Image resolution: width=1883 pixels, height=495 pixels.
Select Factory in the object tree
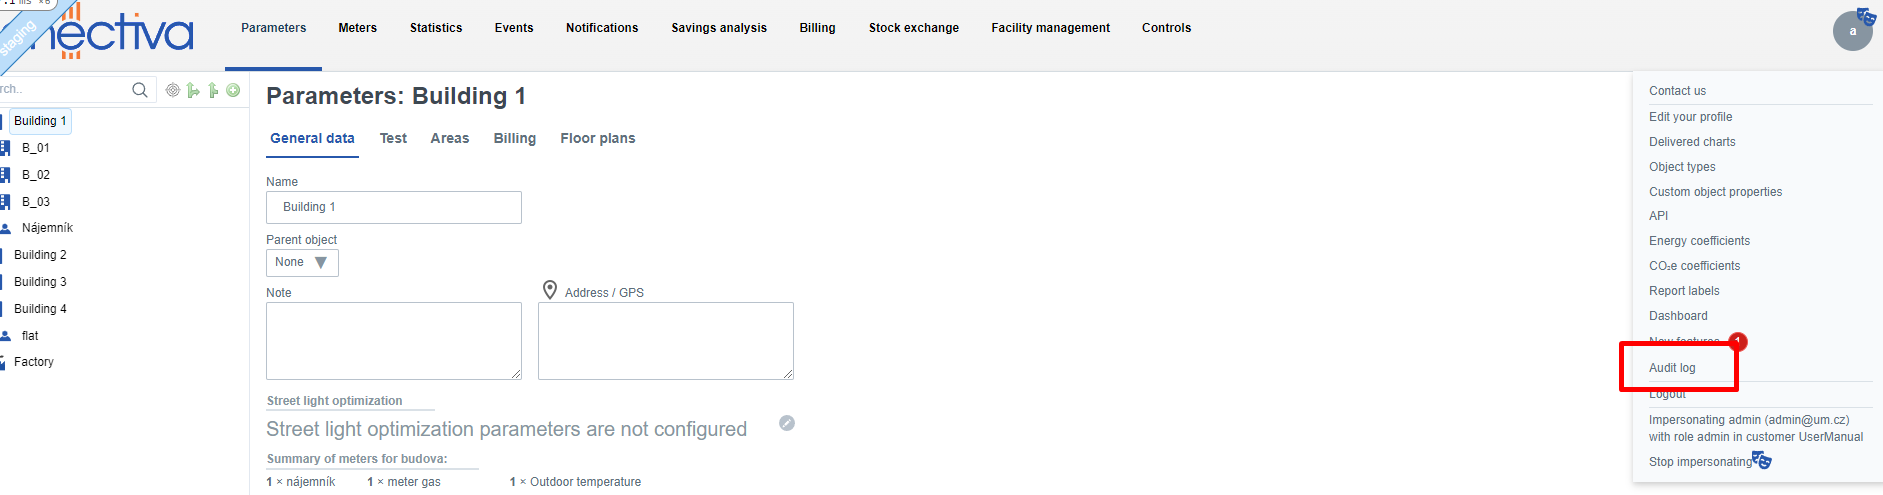(x=34, y=362)
